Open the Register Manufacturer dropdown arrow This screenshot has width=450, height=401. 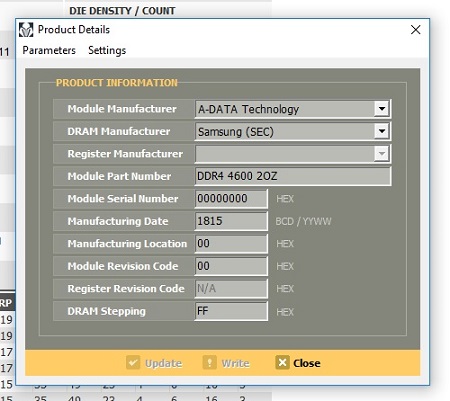[x=382, y=154]
